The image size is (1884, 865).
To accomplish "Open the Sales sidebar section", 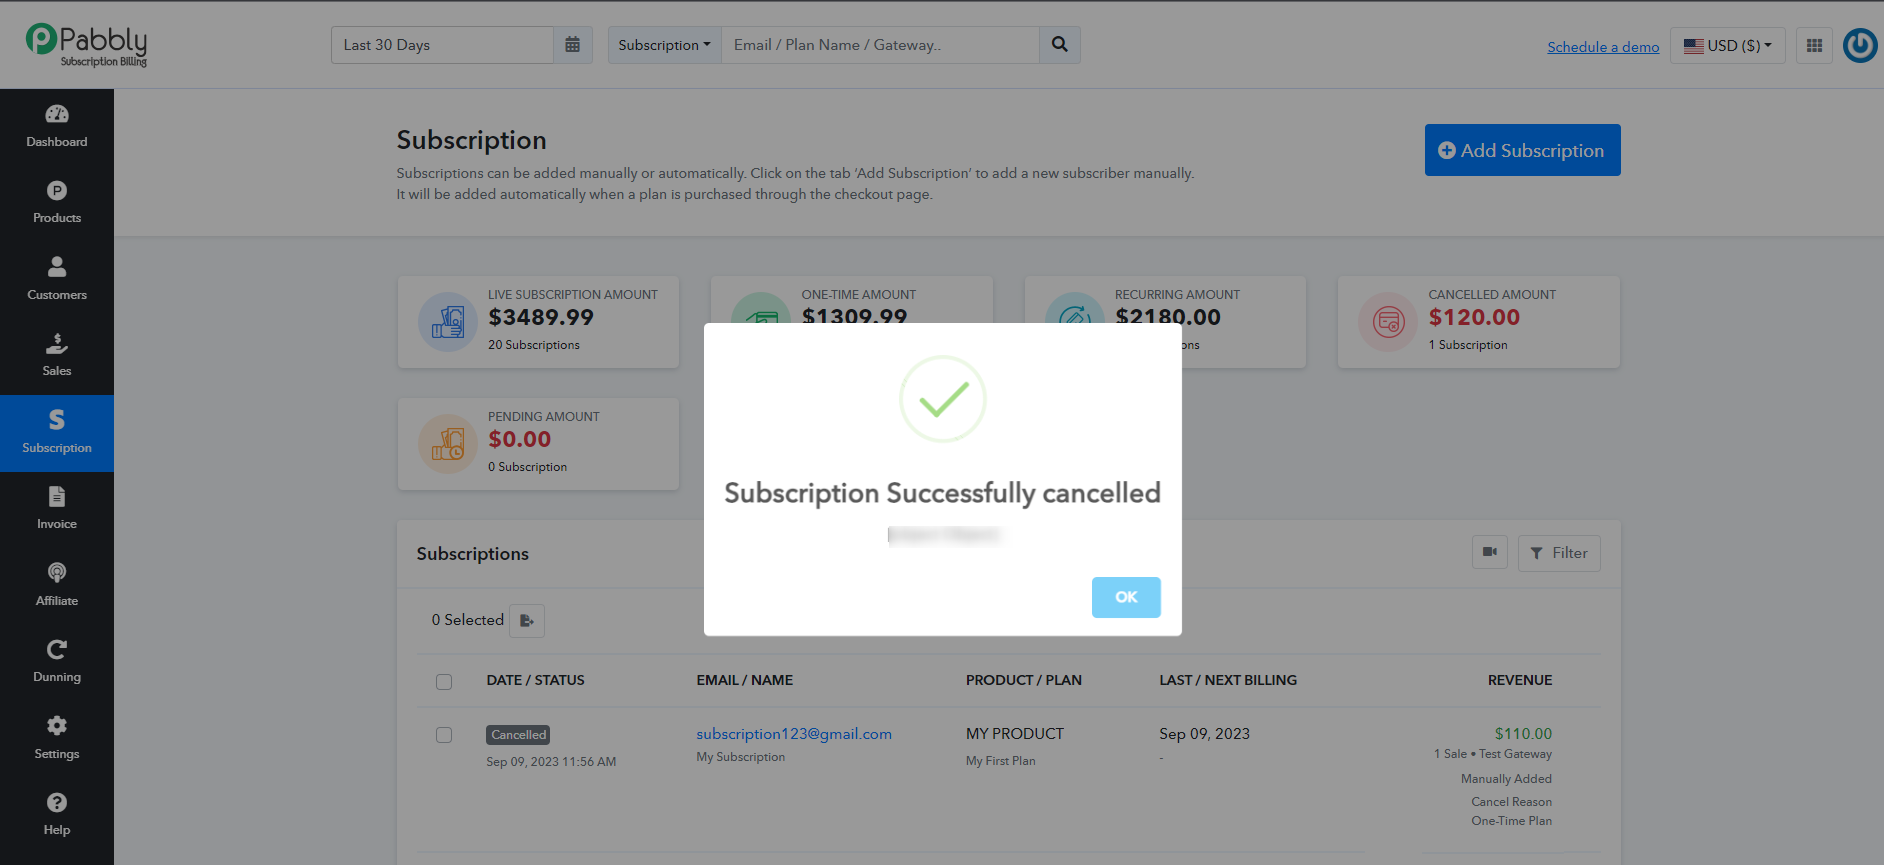I will tap(57, 356).
